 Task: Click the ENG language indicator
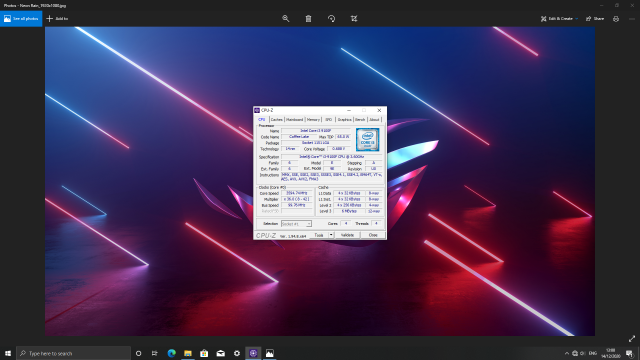pos(593,353)
